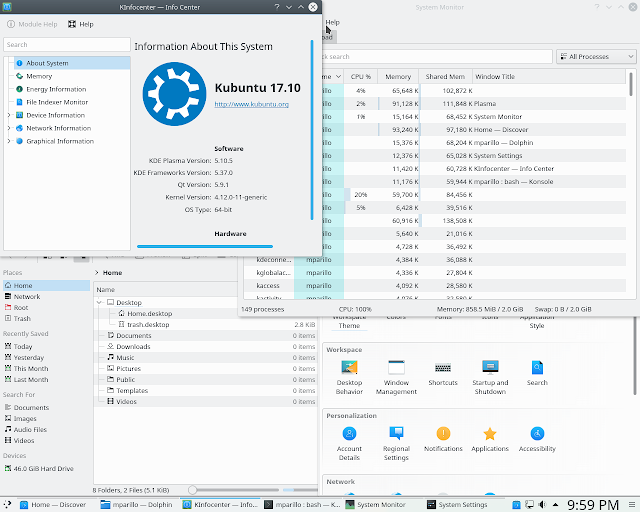Open Startup and Shutdown settings

tap(490, 376)
